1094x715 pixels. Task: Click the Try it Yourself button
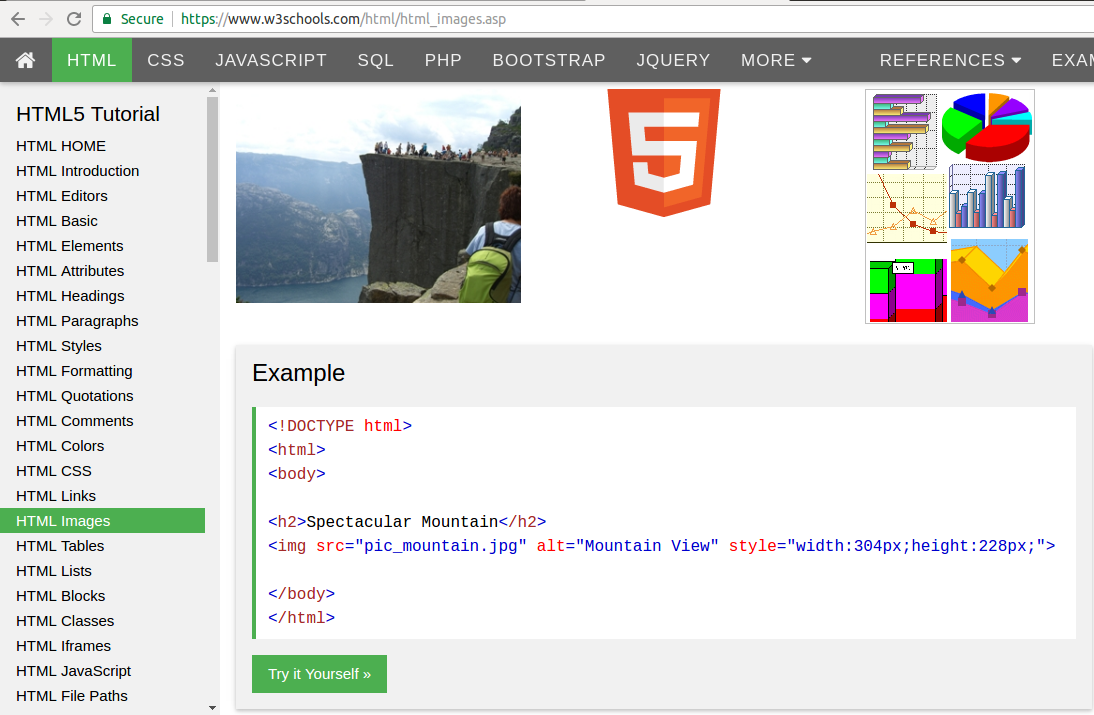pos(320,674)
